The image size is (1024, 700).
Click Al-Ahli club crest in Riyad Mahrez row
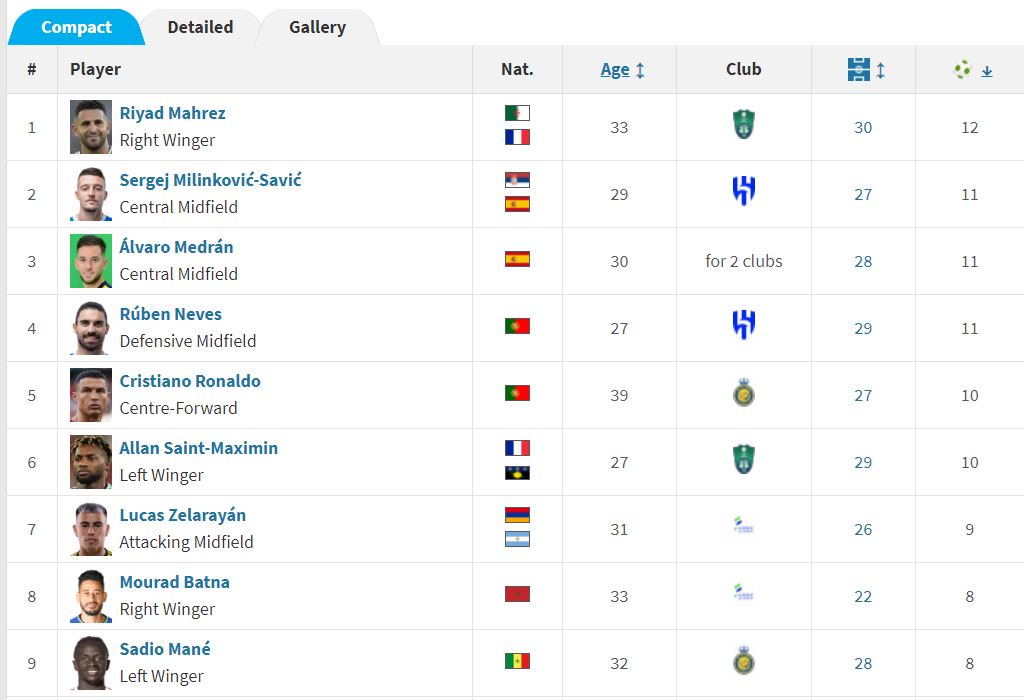743,126
